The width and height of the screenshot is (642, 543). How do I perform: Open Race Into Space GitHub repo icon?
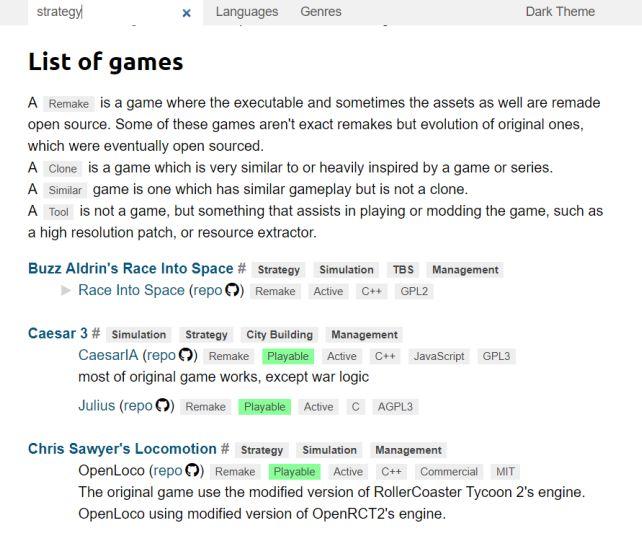[232, 290]
